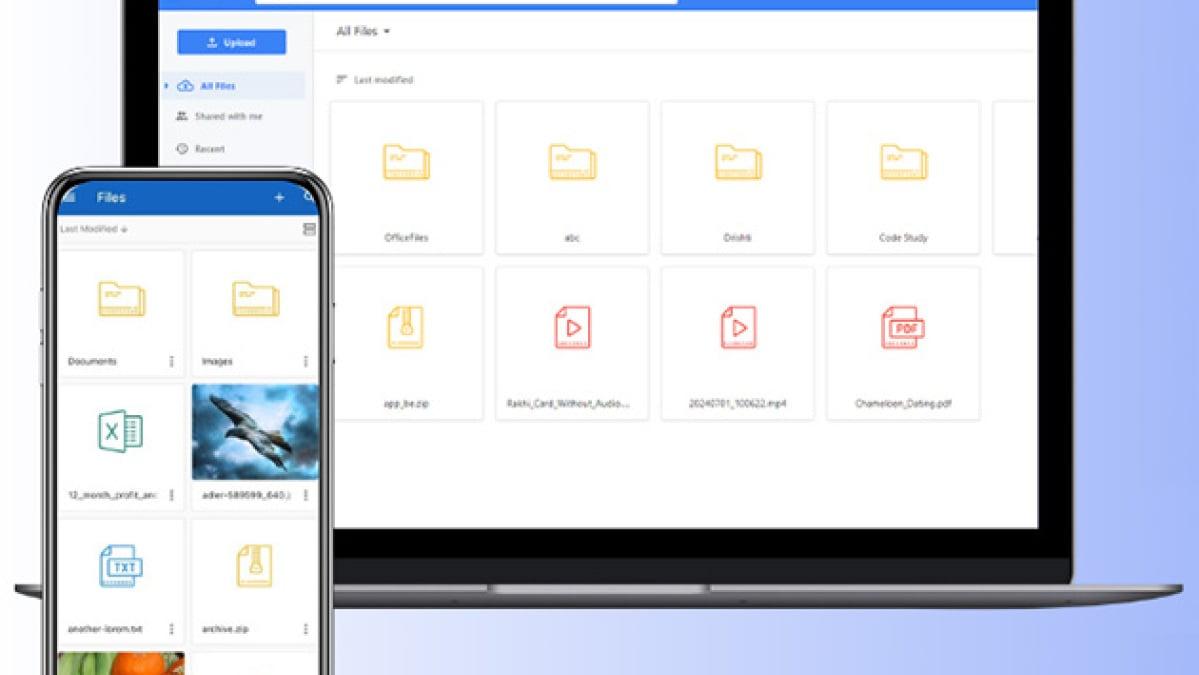Screen dimensions: 1199x675
Task: Click the All Files cloud icon
Action: pyautogui.click(x=185, y=86)
